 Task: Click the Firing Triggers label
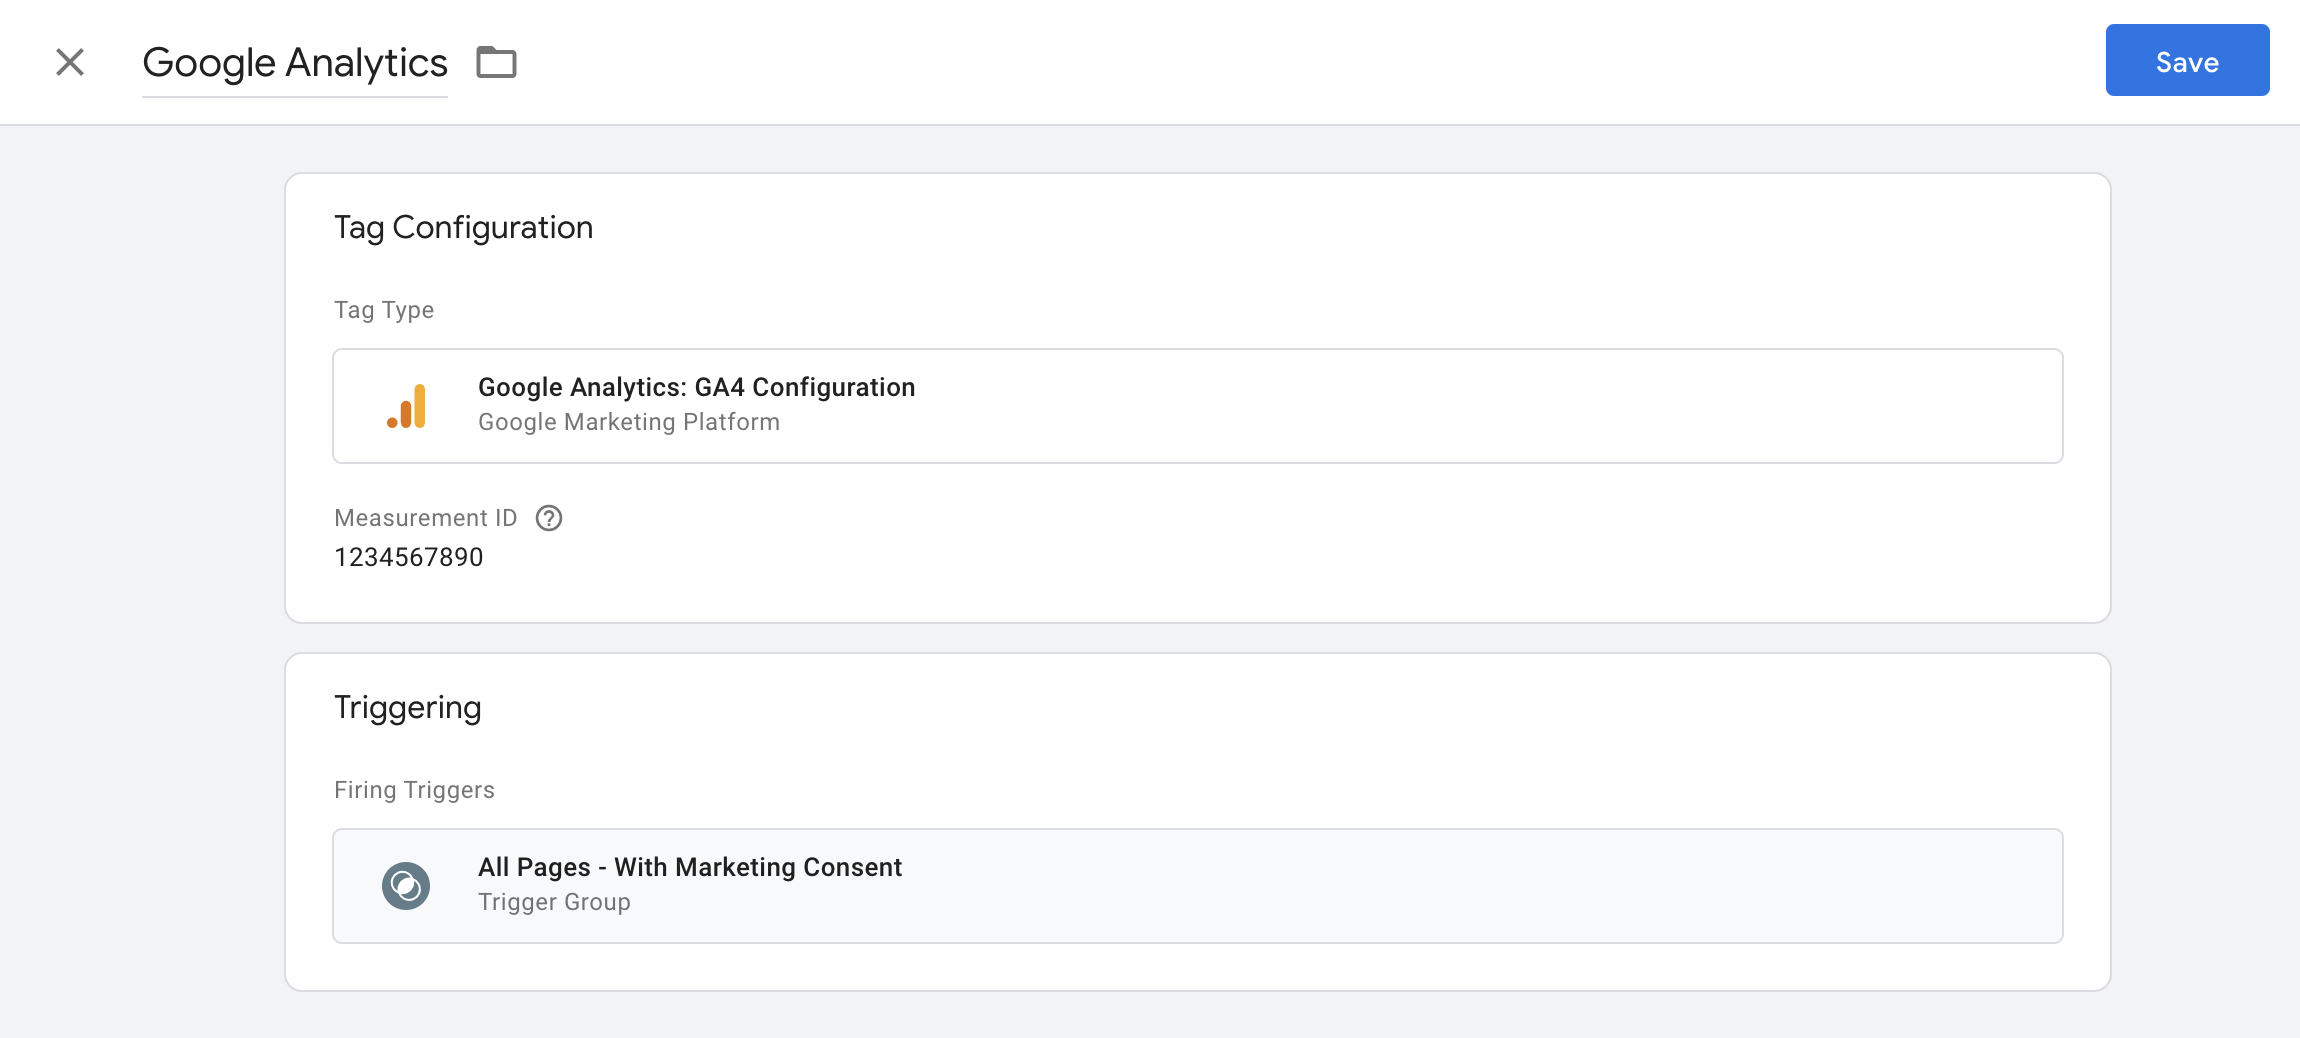click(414, 789)
